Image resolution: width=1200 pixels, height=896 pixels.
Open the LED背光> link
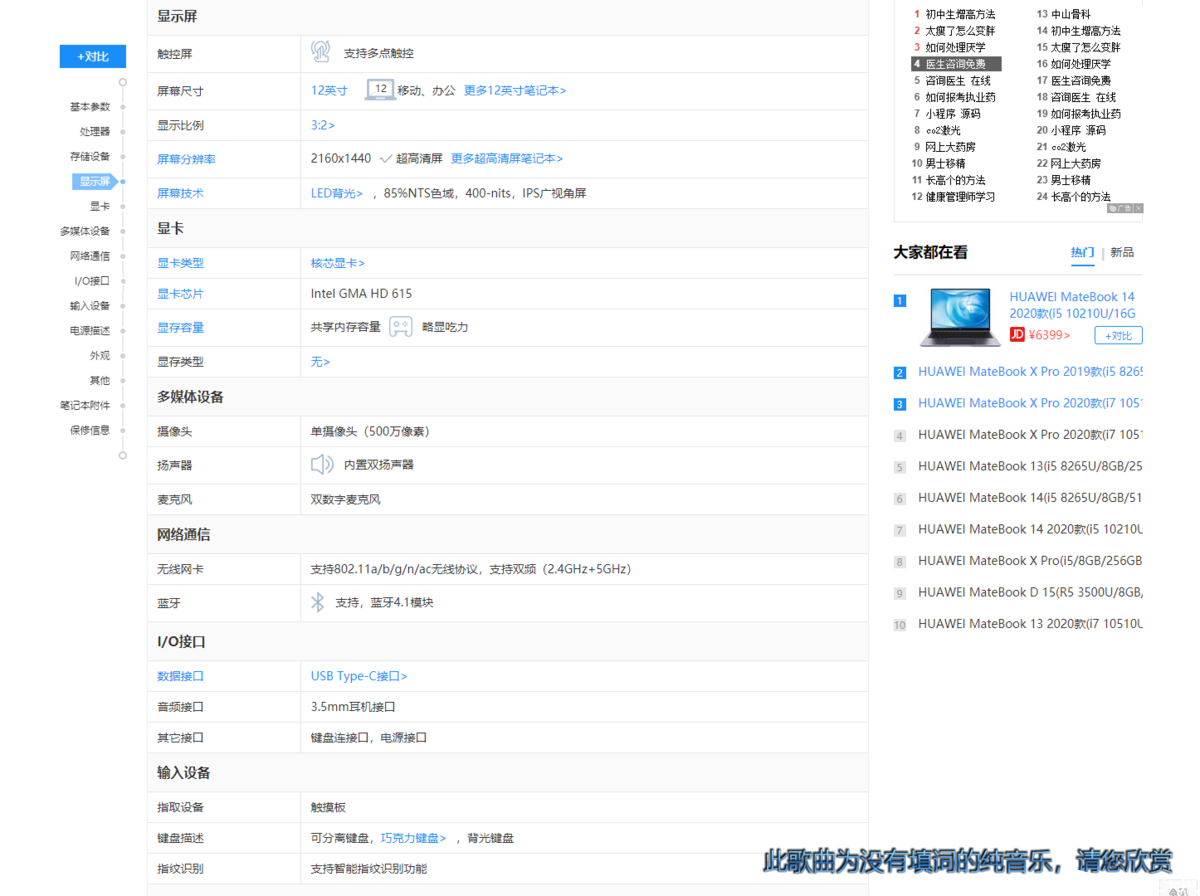point(337,193)
